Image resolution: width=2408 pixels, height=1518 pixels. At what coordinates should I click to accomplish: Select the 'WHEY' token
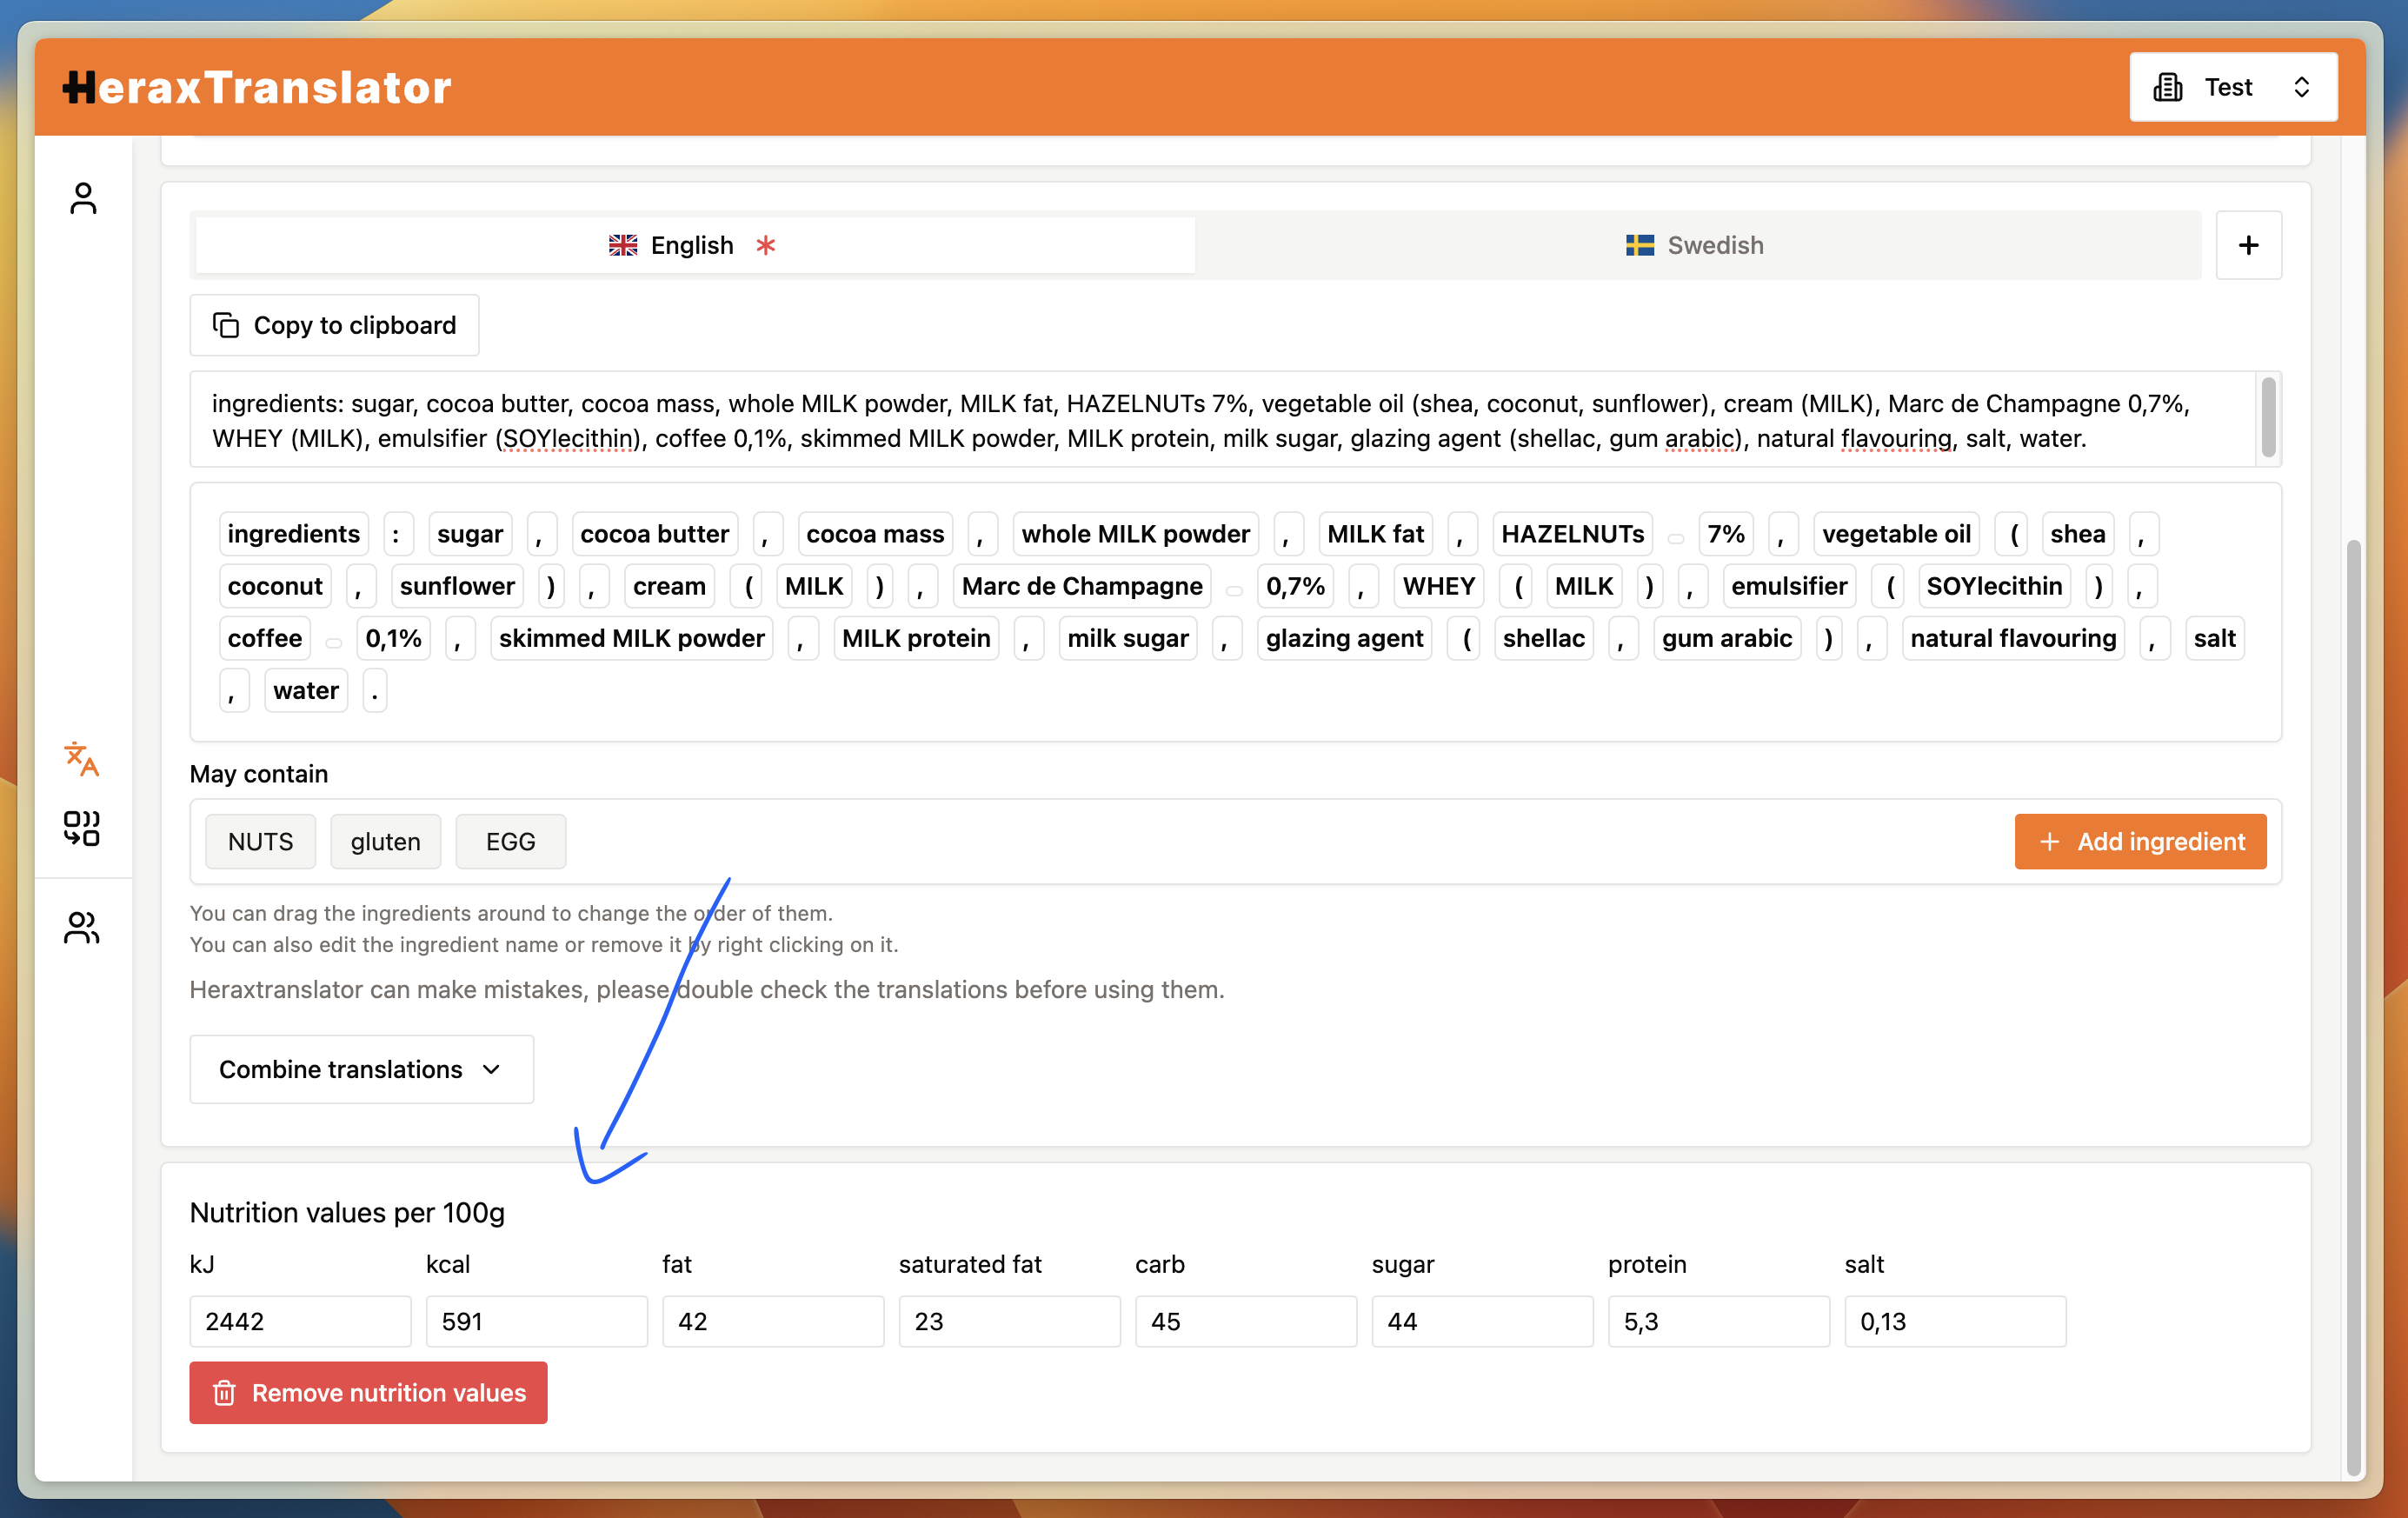tap(1438, 586)
